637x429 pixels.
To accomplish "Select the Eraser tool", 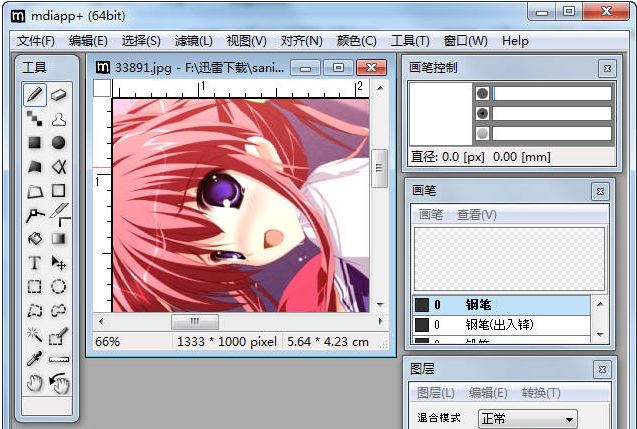I will point(58,95).
